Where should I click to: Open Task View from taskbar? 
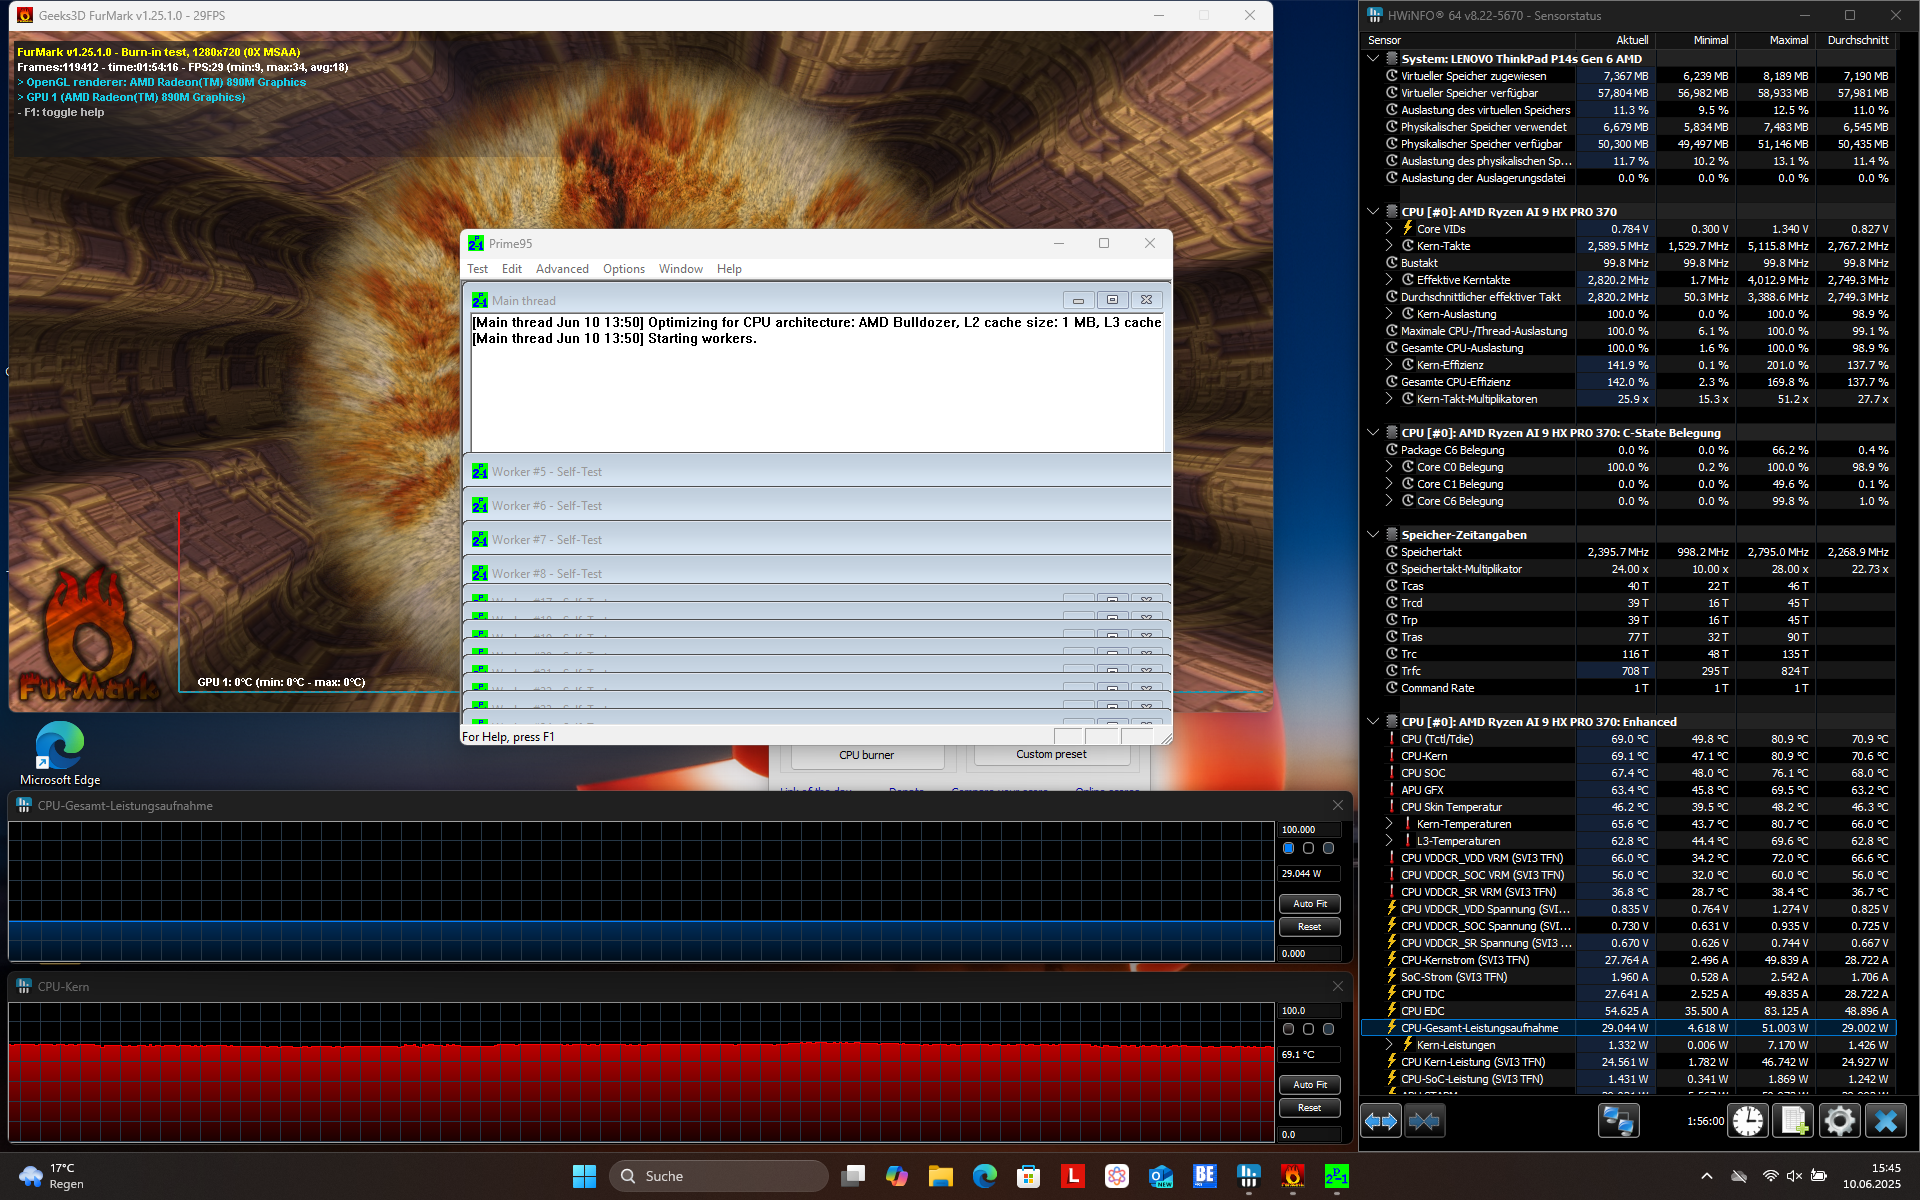(x=853, y=1176)
